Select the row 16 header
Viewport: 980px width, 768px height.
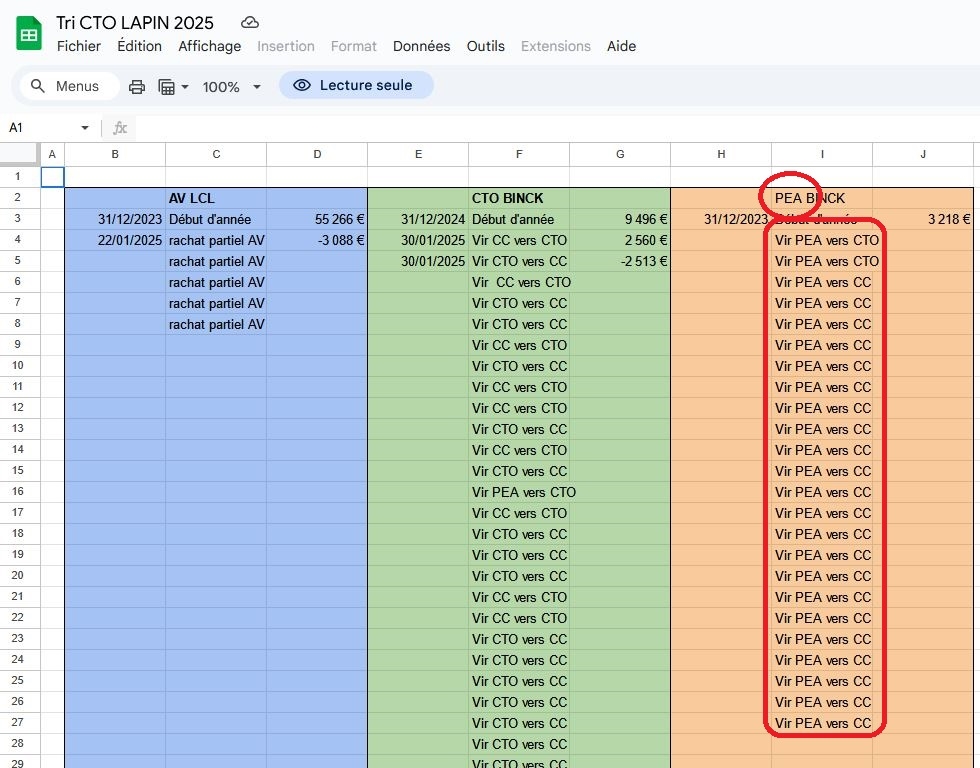coord(19,492)
